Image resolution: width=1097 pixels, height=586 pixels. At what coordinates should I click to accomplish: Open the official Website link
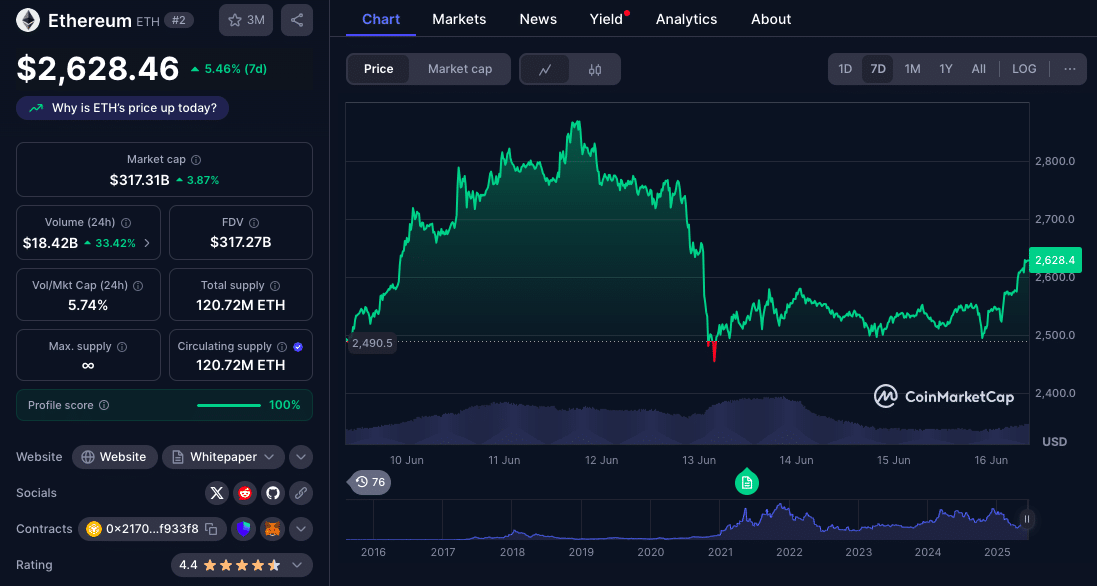114,457
